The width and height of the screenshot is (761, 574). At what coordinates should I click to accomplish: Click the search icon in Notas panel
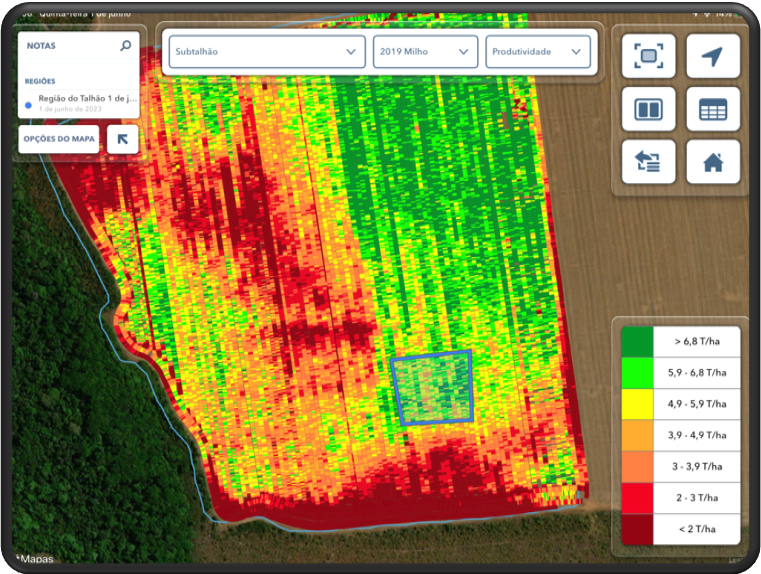[x=125, y=46]
